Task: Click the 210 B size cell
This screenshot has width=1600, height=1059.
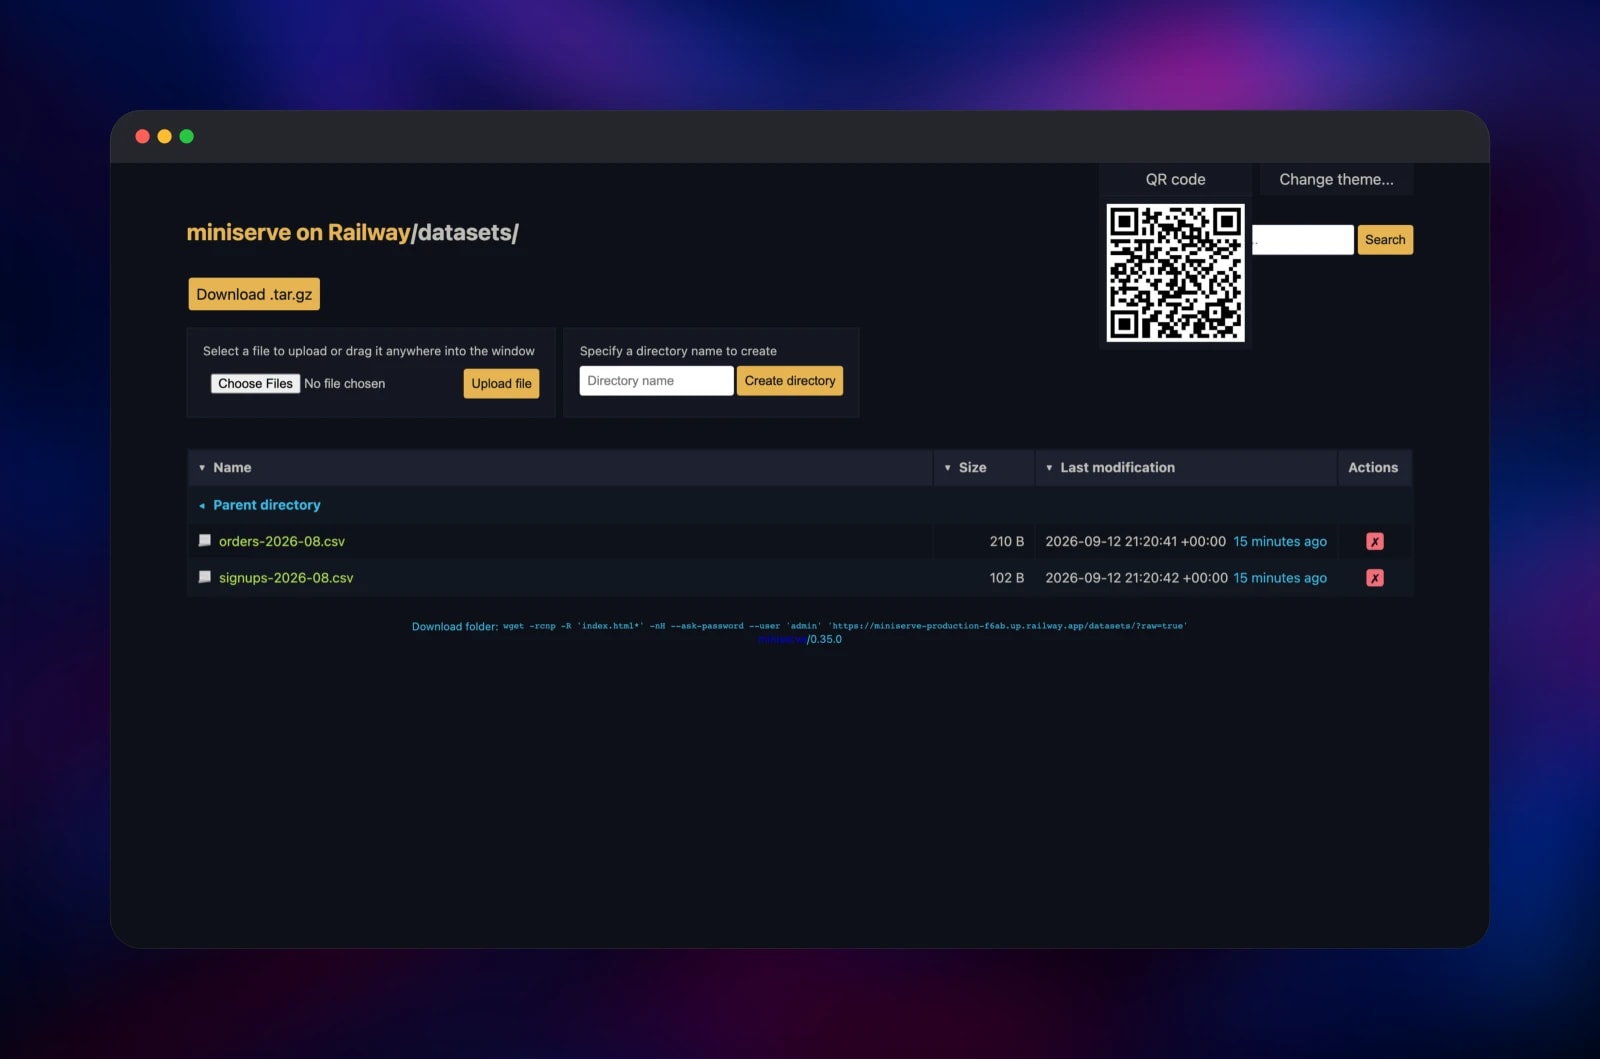Action: 1006,541
